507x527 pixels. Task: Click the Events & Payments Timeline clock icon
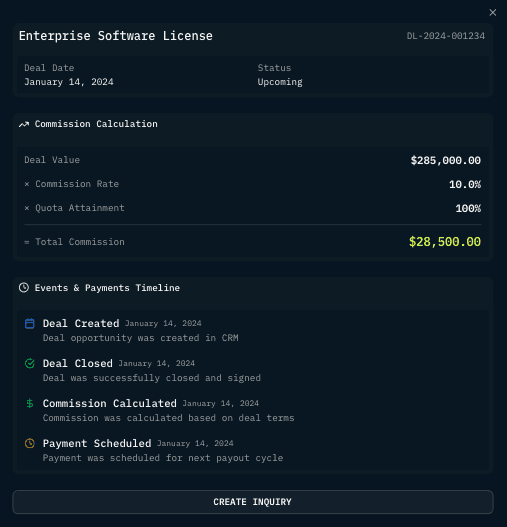[24, 288]
